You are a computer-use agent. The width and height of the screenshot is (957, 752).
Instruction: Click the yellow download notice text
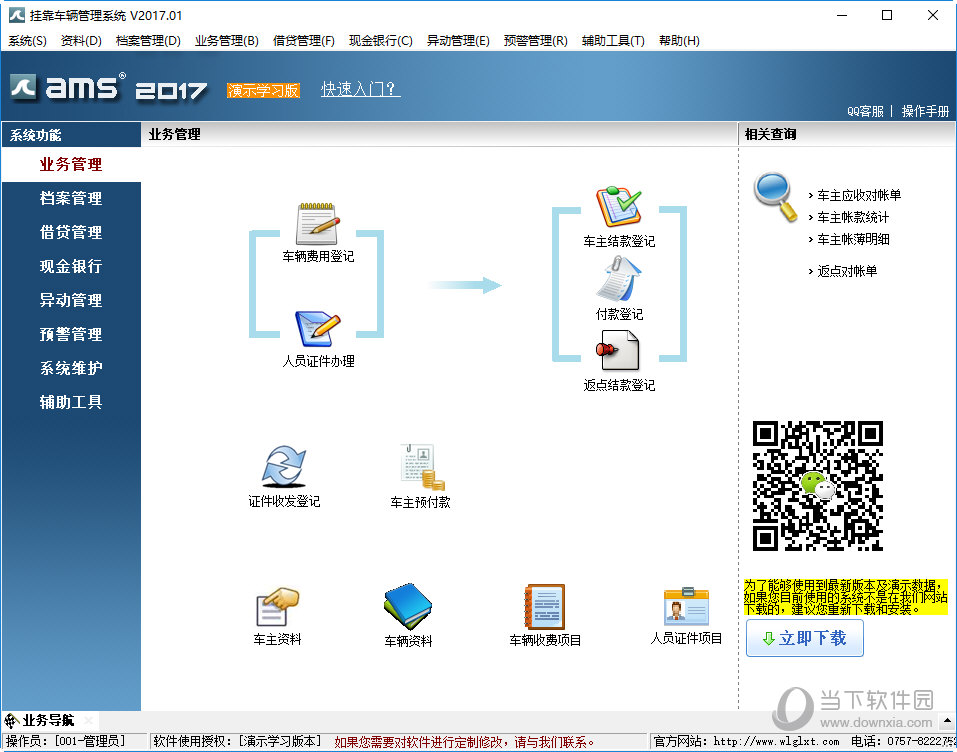pyautogui.click(x=845, y=598)
